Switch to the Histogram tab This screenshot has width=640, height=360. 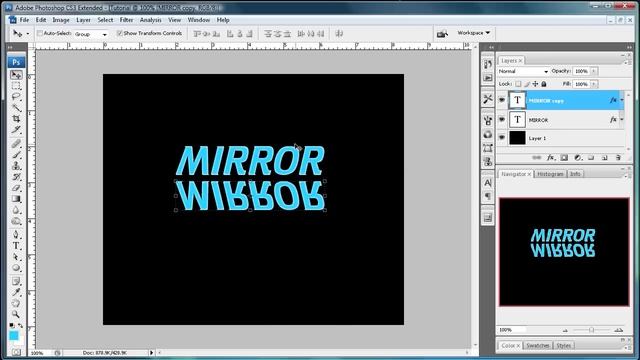pyautogui.click(x=550, y=174)
